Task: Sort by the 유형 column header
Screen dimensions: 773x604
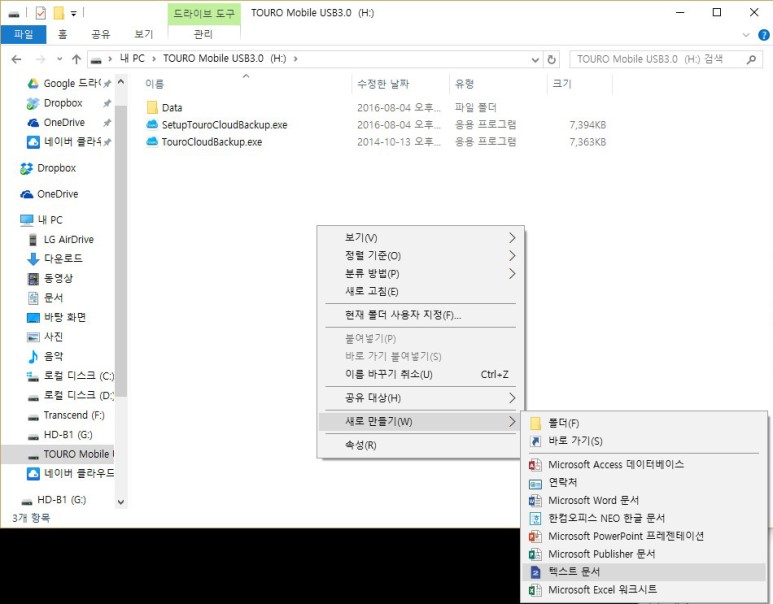Action: coord(498,84)
